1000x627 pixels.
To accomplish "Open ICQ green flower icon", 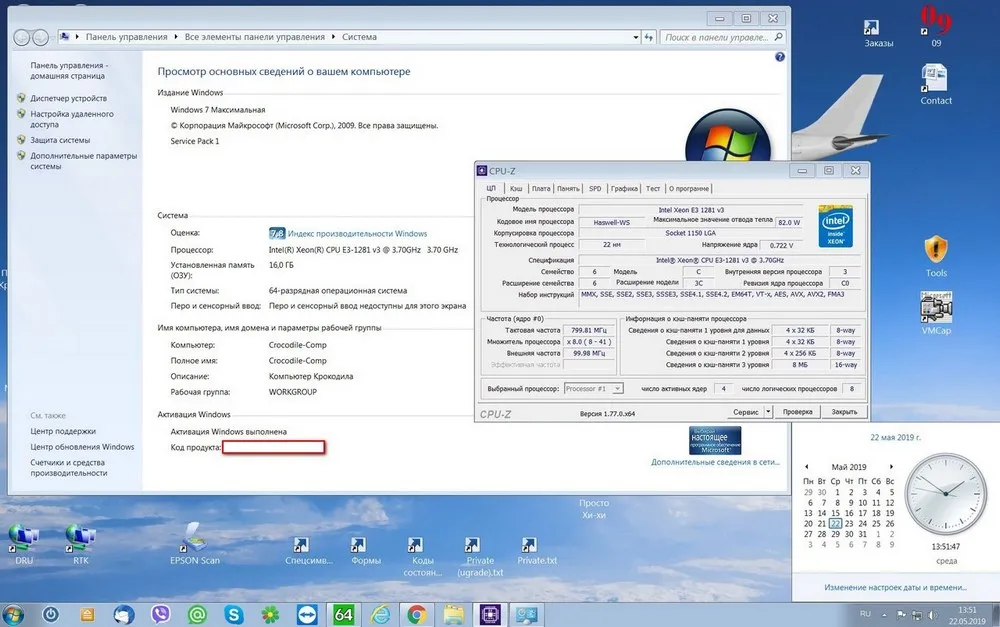I will click(x=270, y=614).
